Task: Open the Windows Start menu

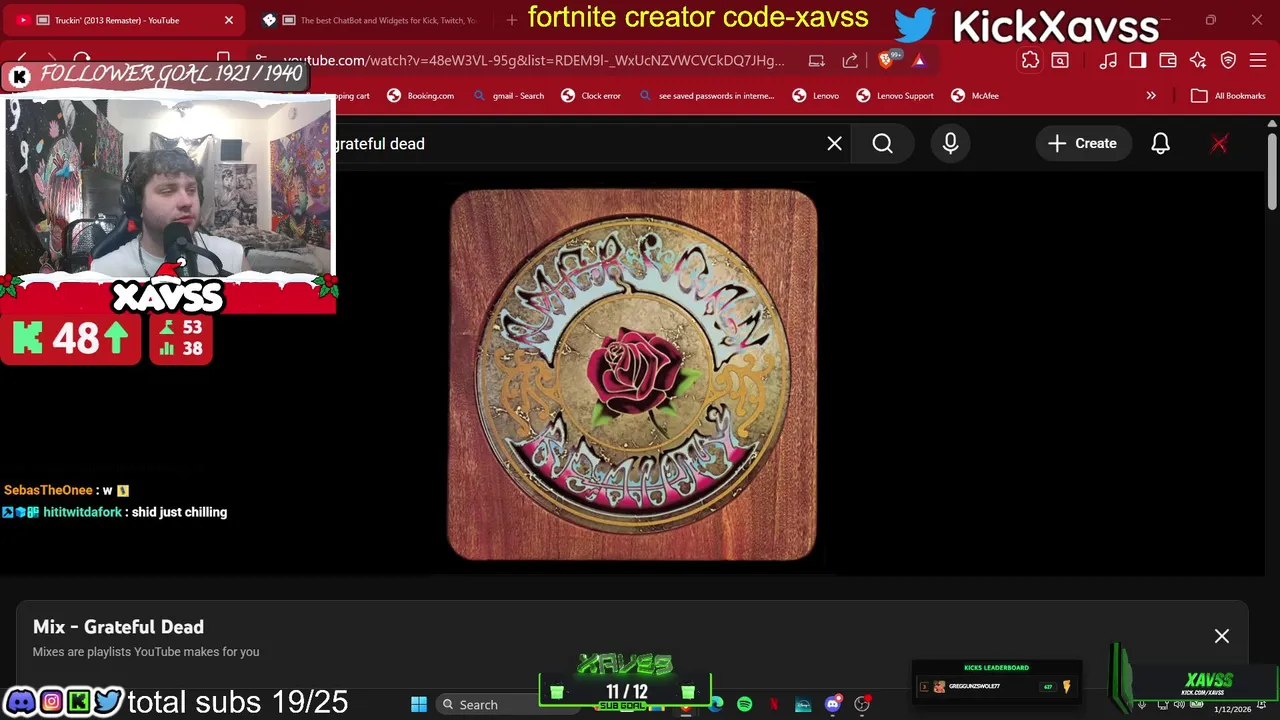Action: click(x=419, y=705)
